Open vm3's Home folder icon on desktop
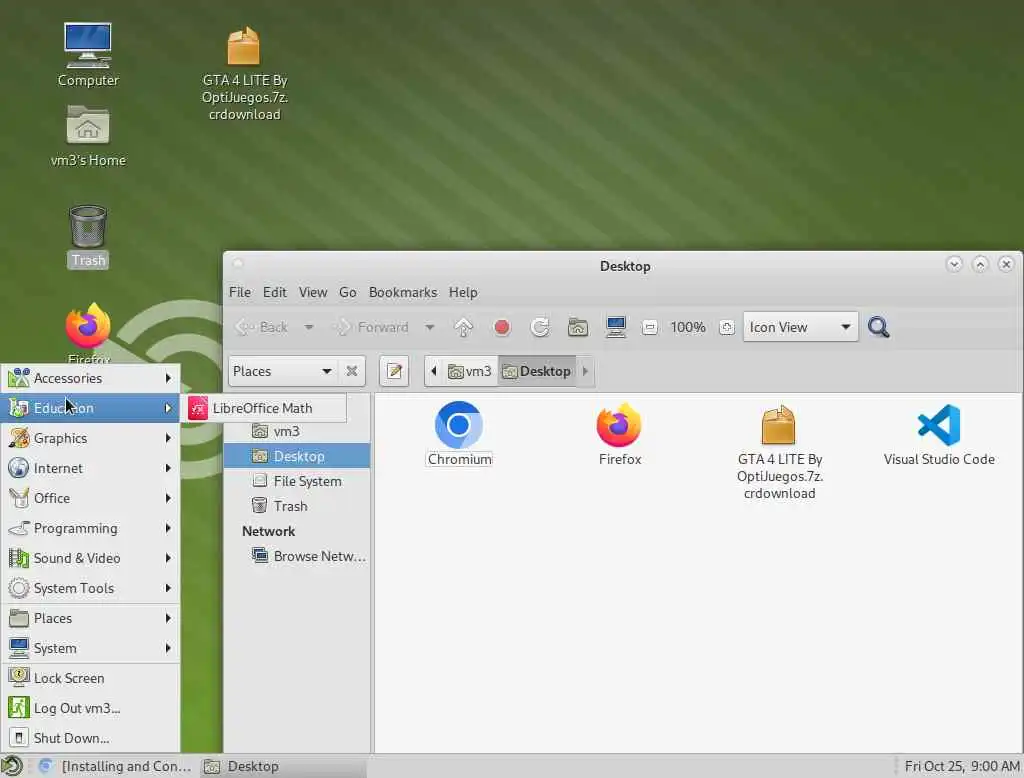This screenshot has width=1024, height=778. [88, 136]
